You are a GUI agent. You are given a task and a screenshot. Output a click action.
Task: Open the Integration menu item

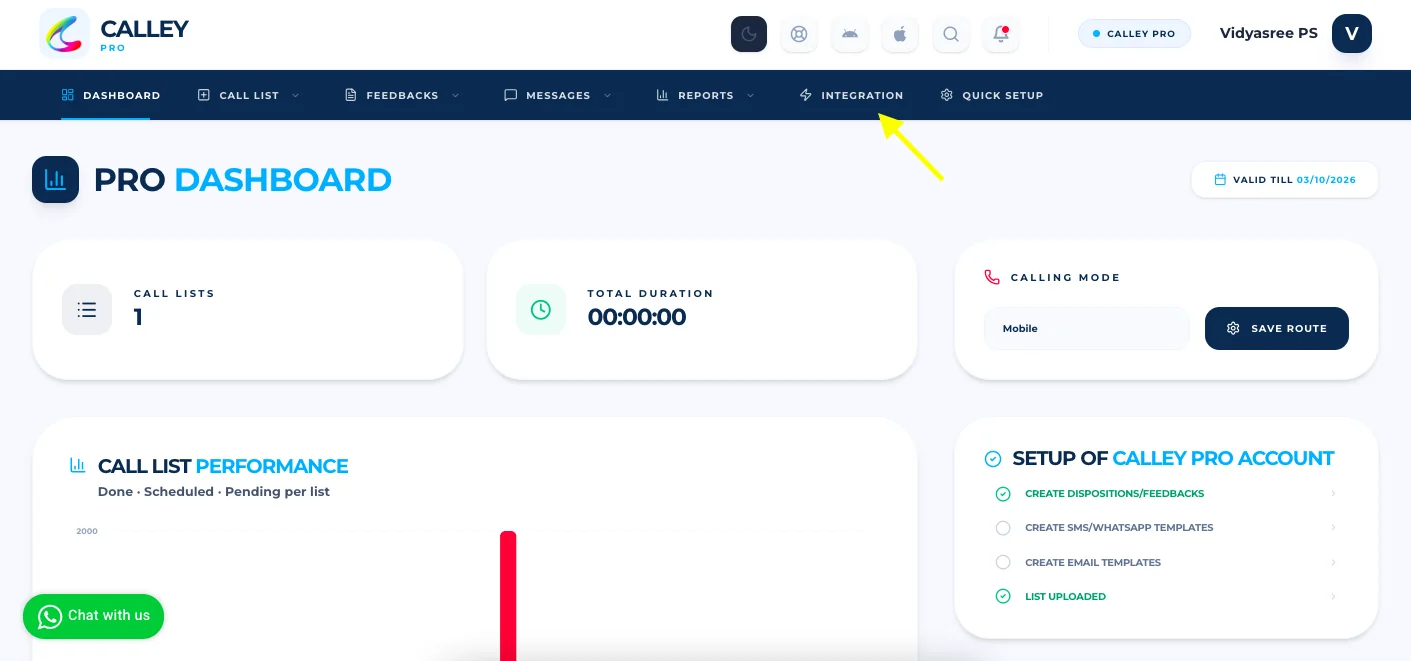pyautogui.click(x=852, y=95)
